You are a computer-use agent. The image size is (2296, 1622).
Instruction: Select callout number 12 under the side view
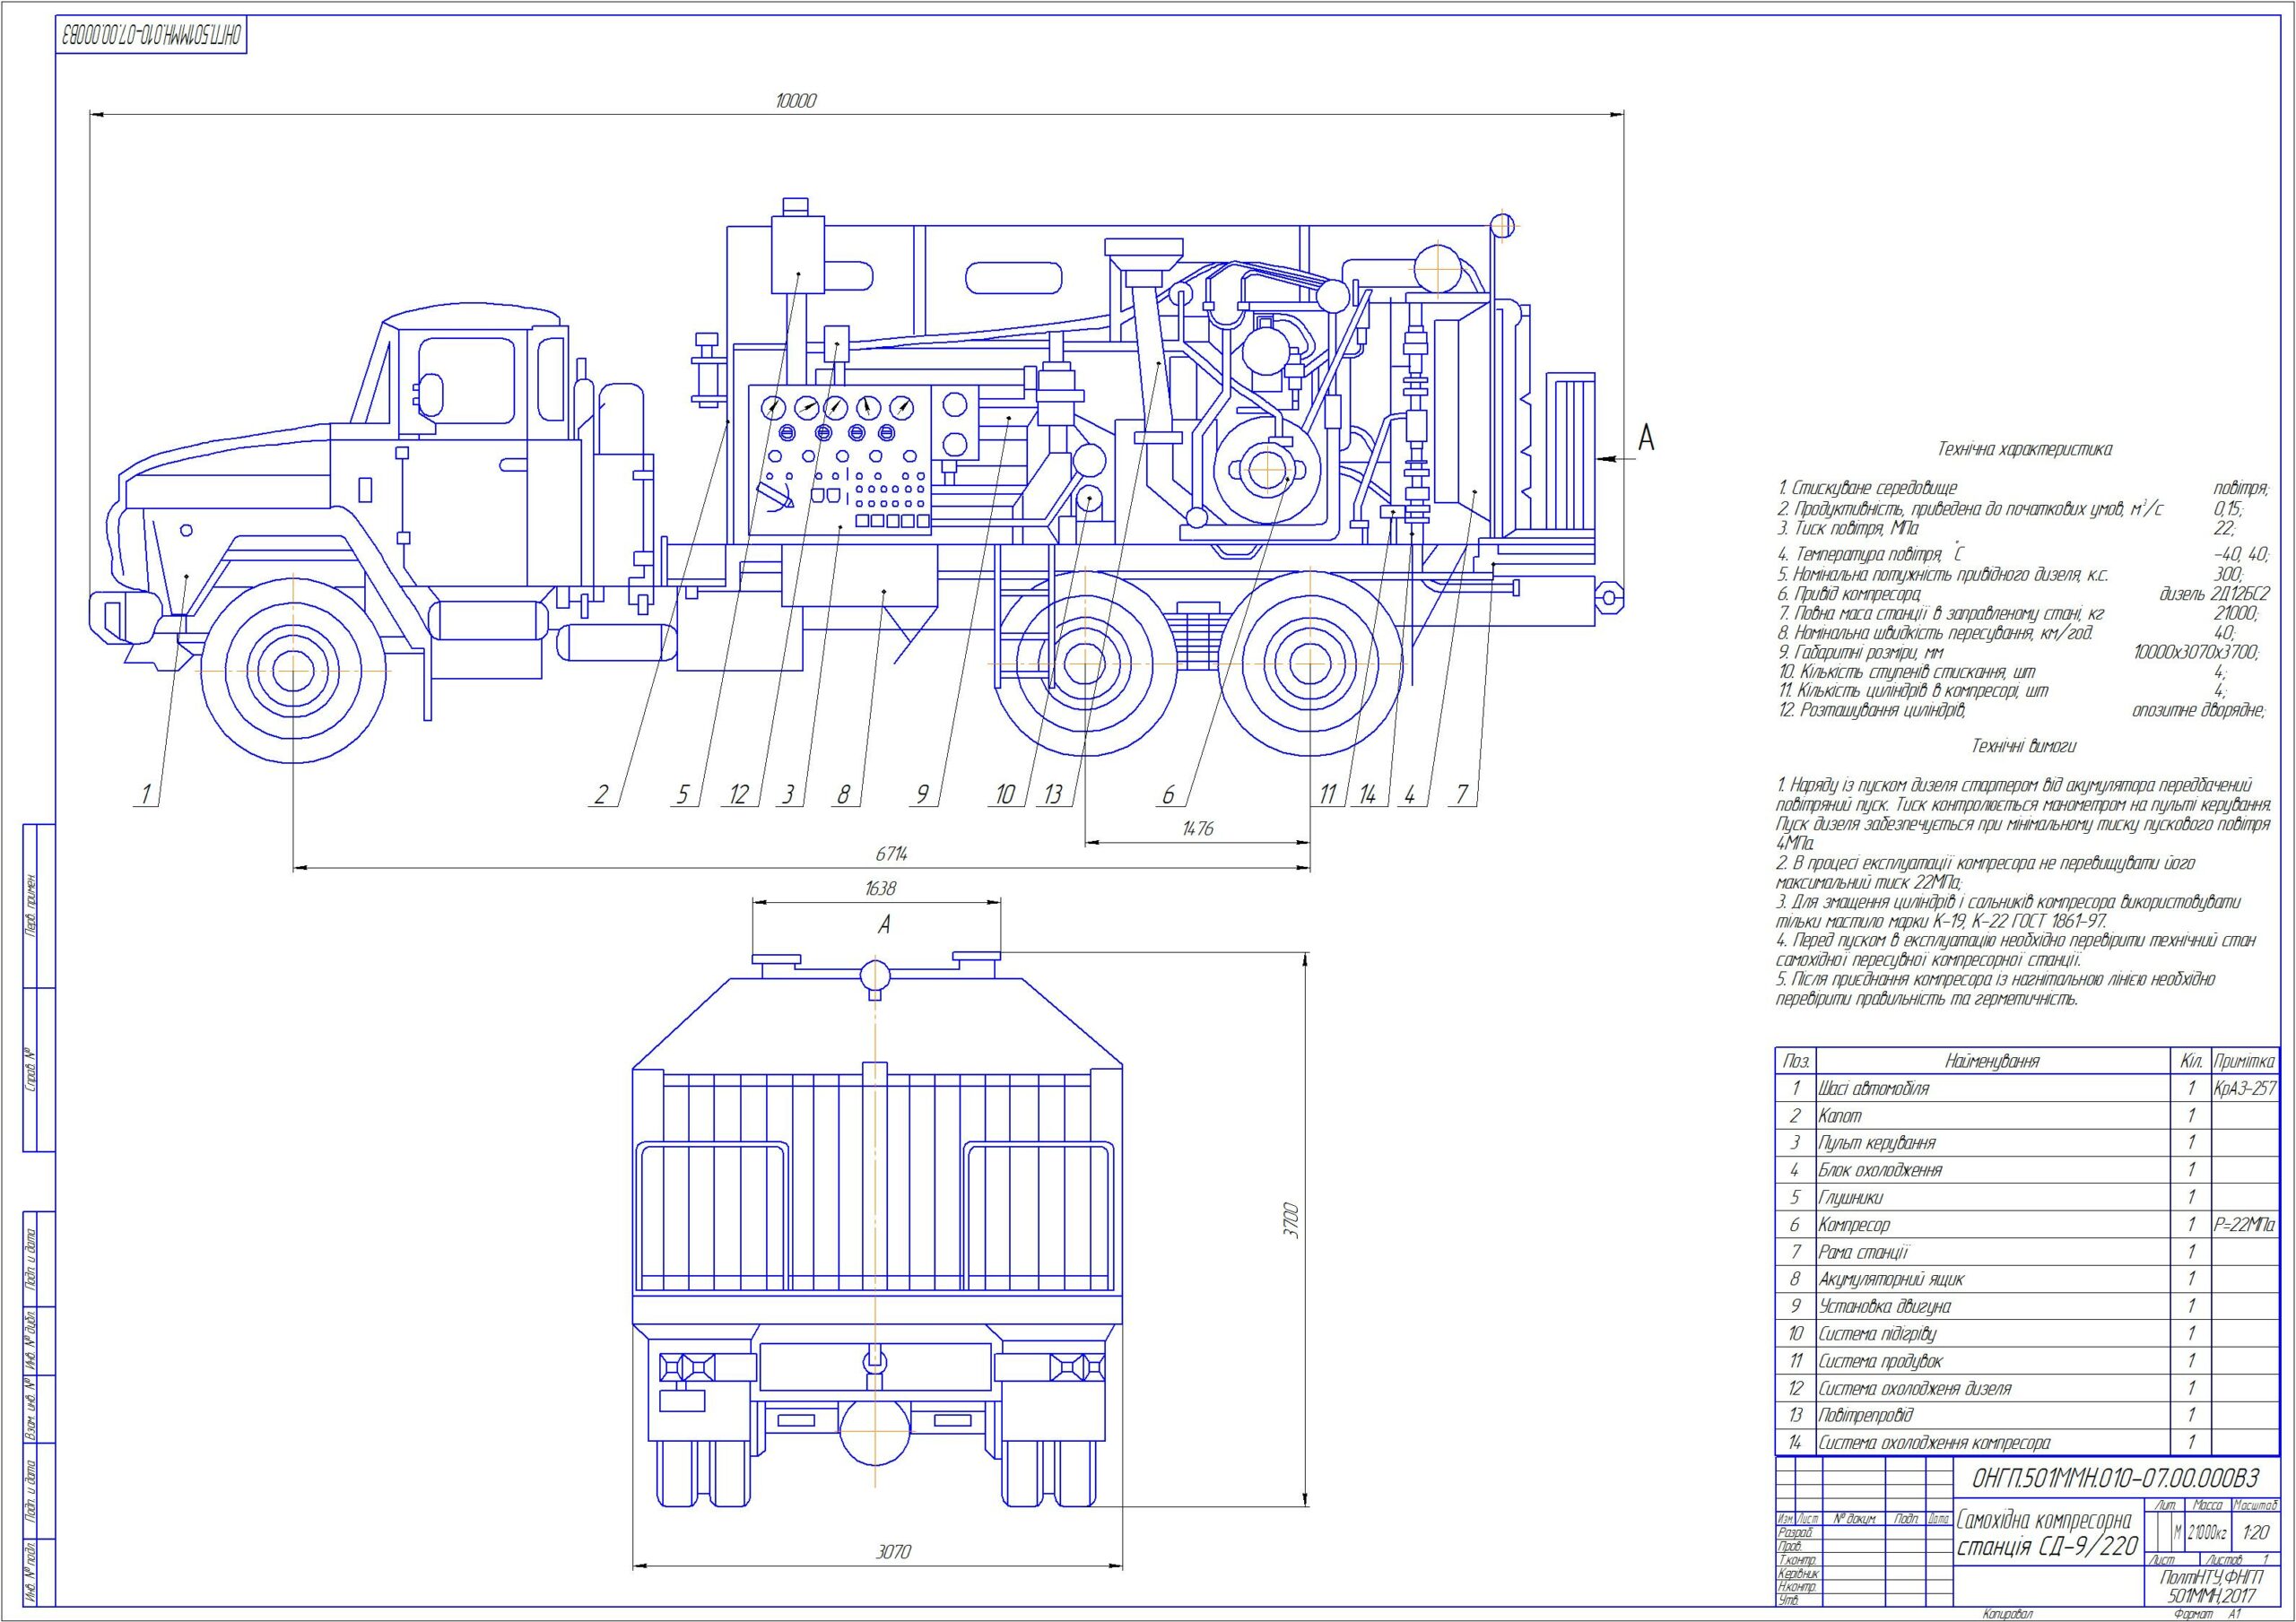[739, 795]
